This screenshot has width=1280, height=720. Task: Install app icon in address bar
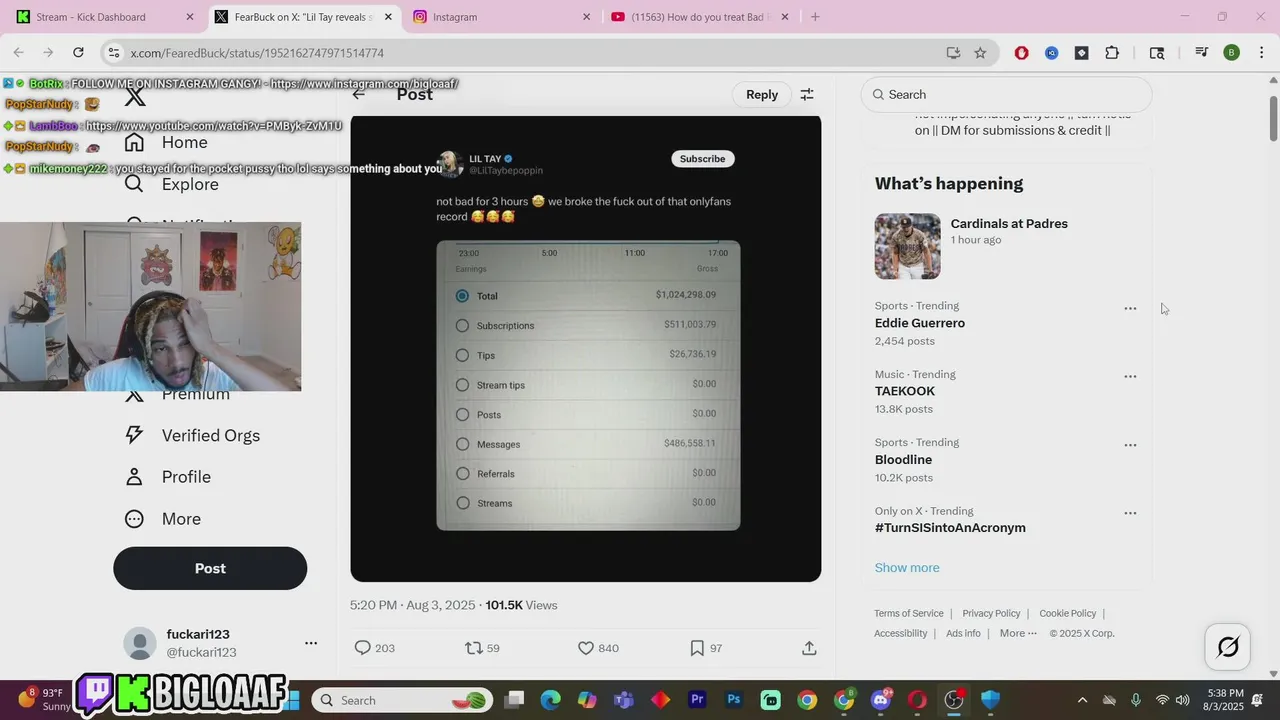tap(953, 53)
